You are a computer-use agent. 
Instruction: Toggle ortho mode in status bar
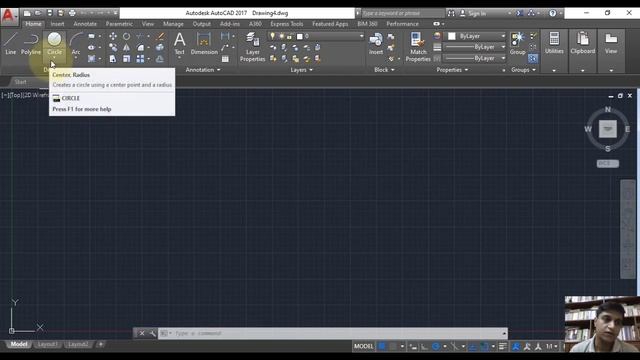click(424, 347)
